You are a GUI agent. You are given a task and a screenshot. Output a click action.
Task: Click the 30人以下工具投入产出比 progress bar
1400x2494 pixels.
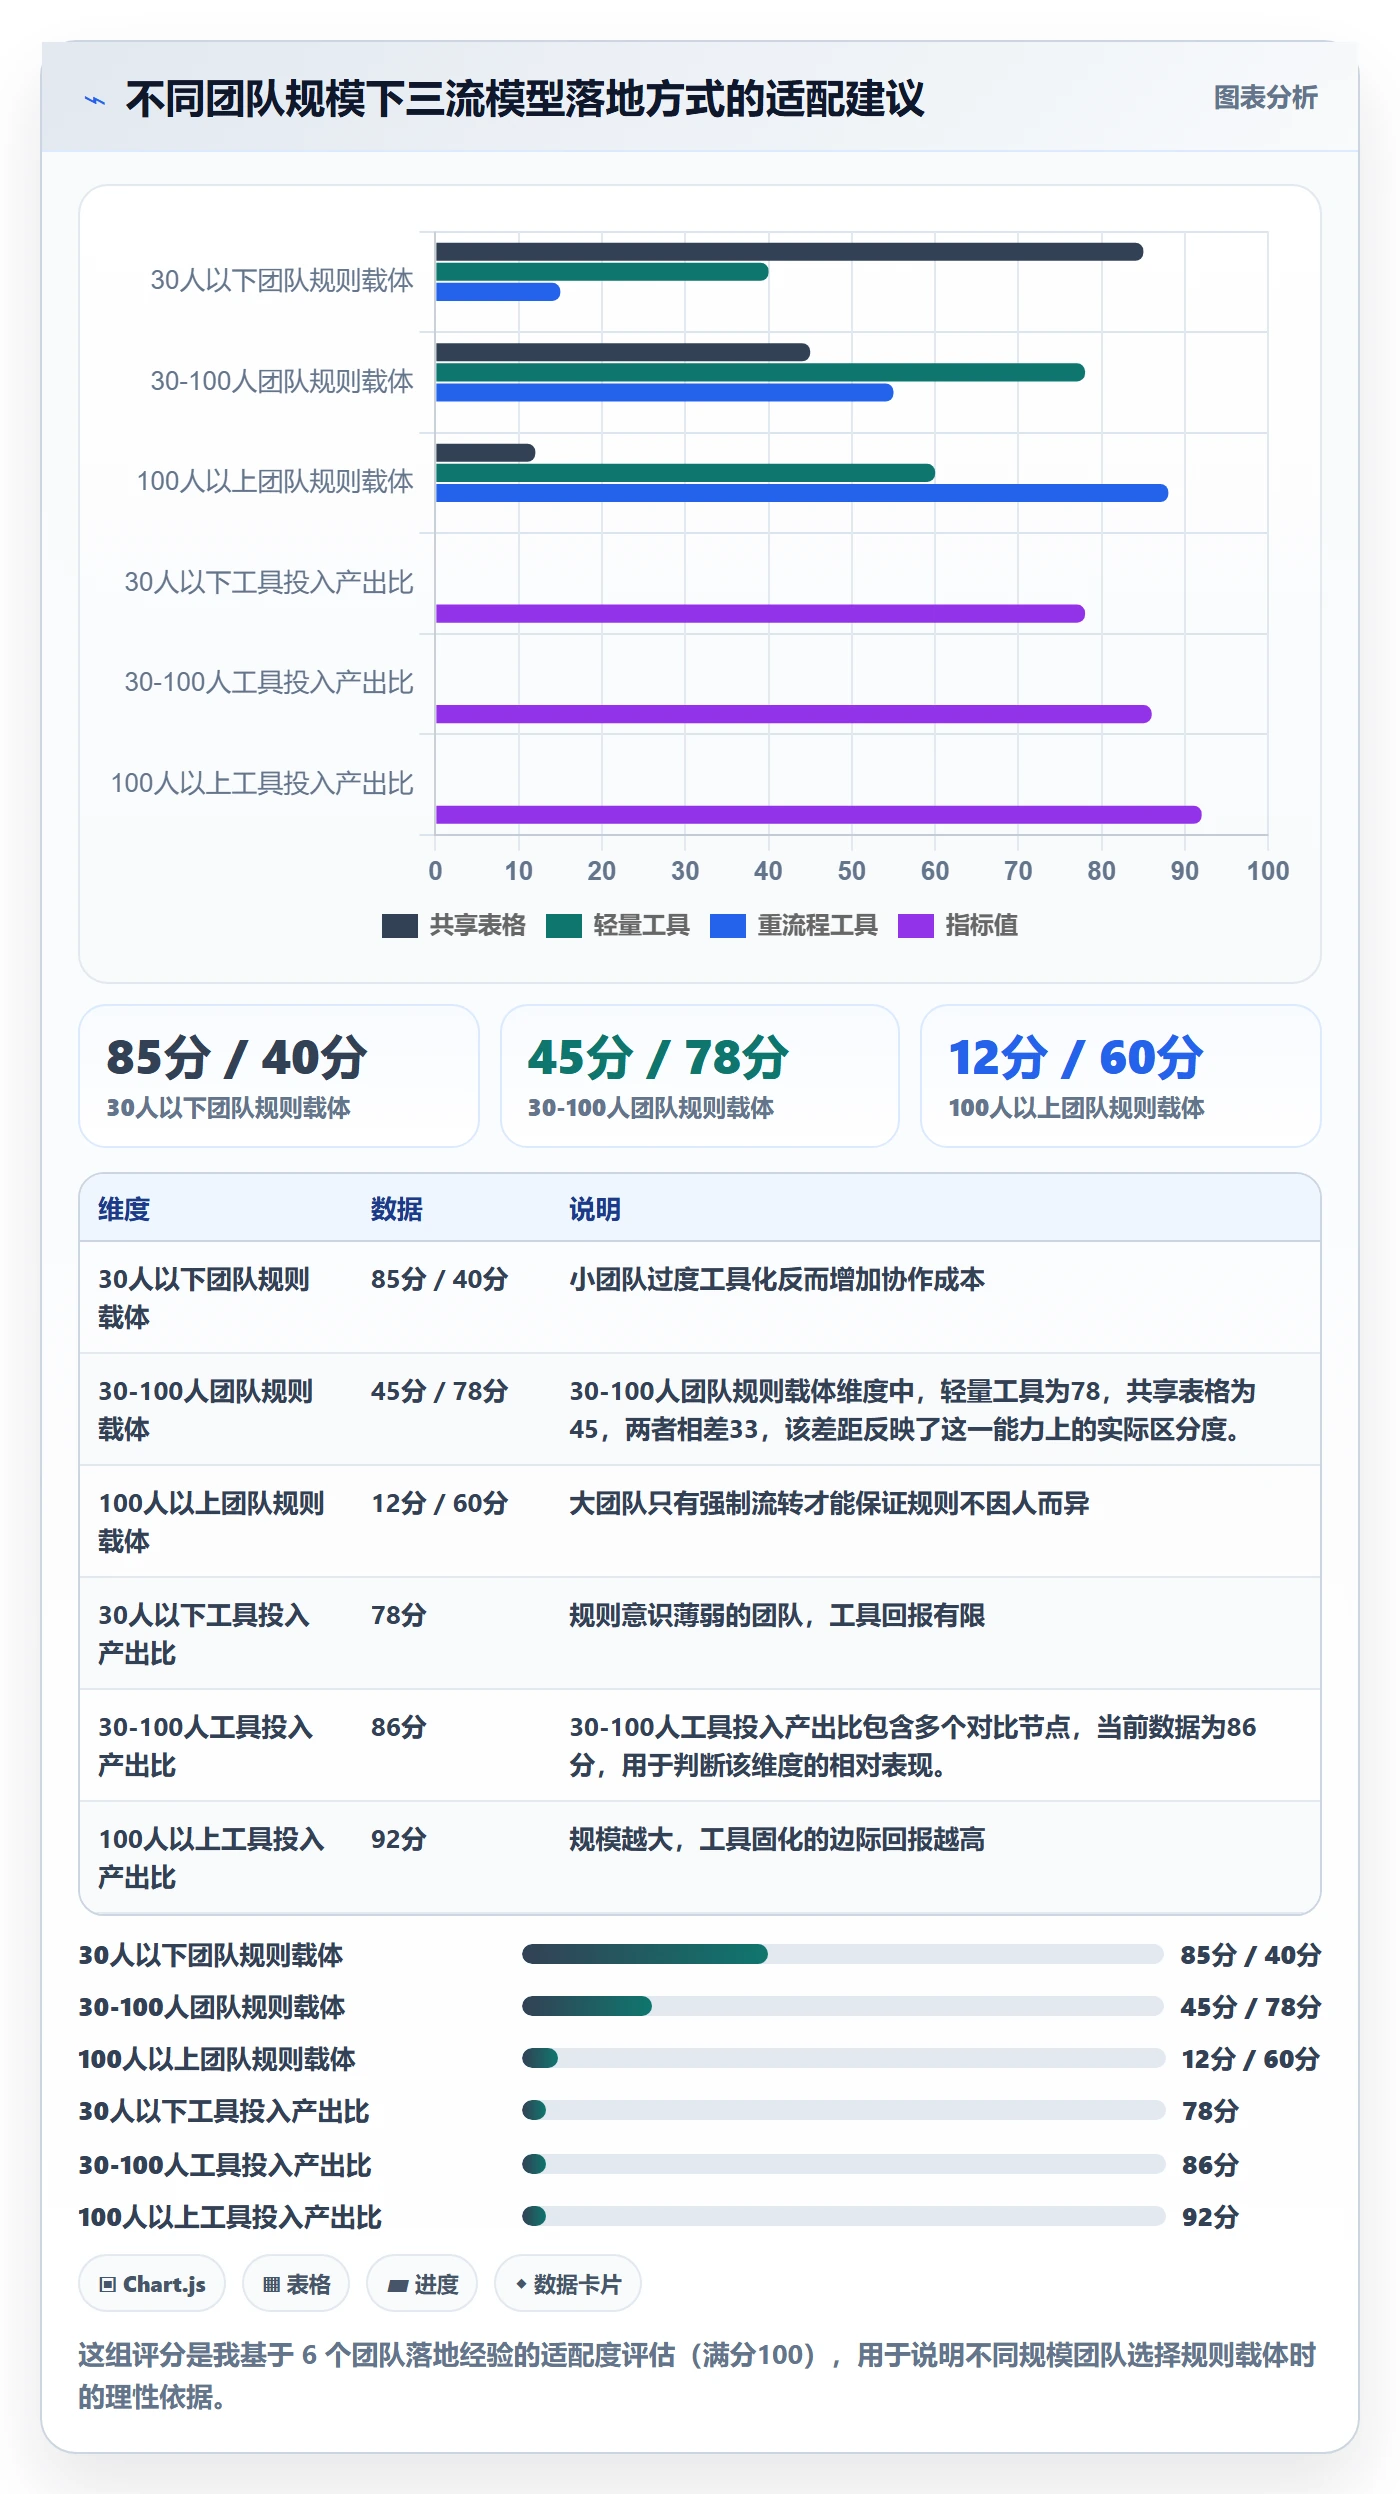[843, 2110]
